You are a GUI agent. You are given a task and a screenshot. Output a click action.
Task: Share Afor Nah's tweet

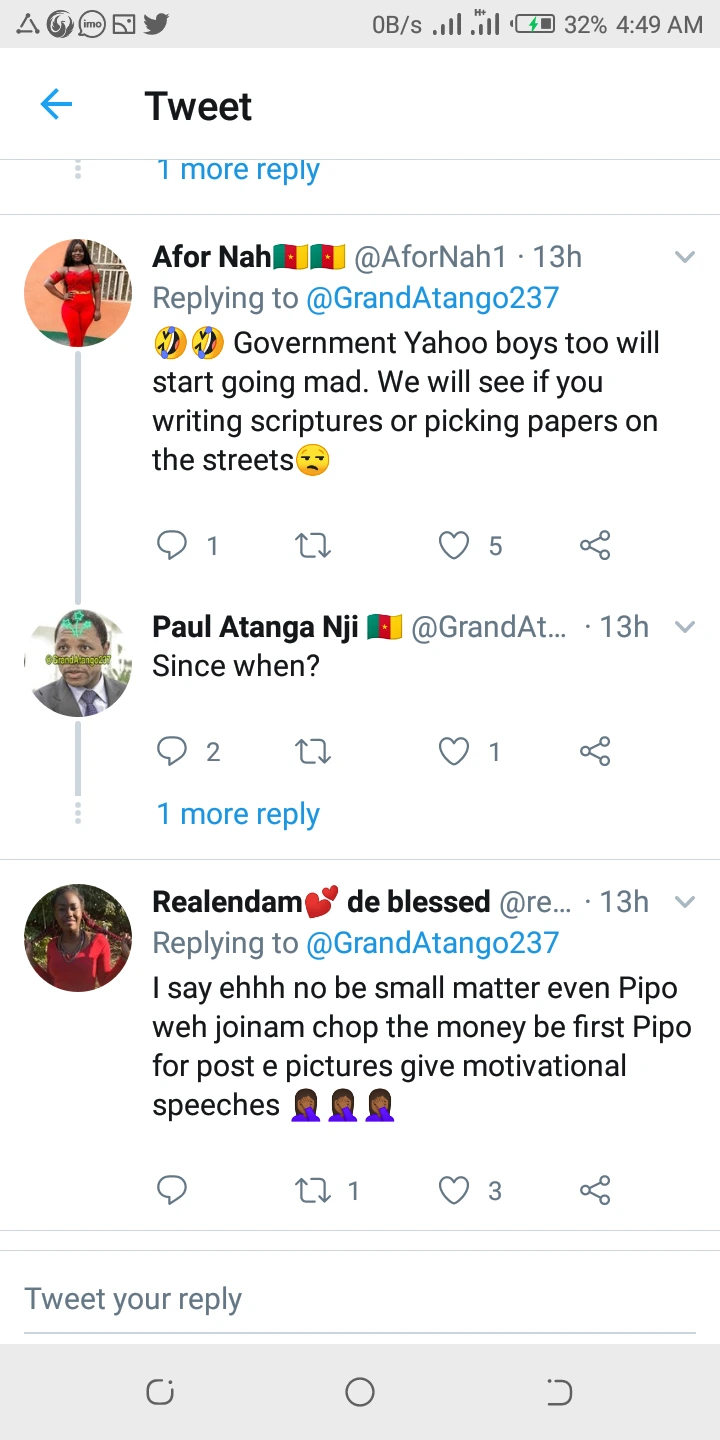tap(595, 545)
